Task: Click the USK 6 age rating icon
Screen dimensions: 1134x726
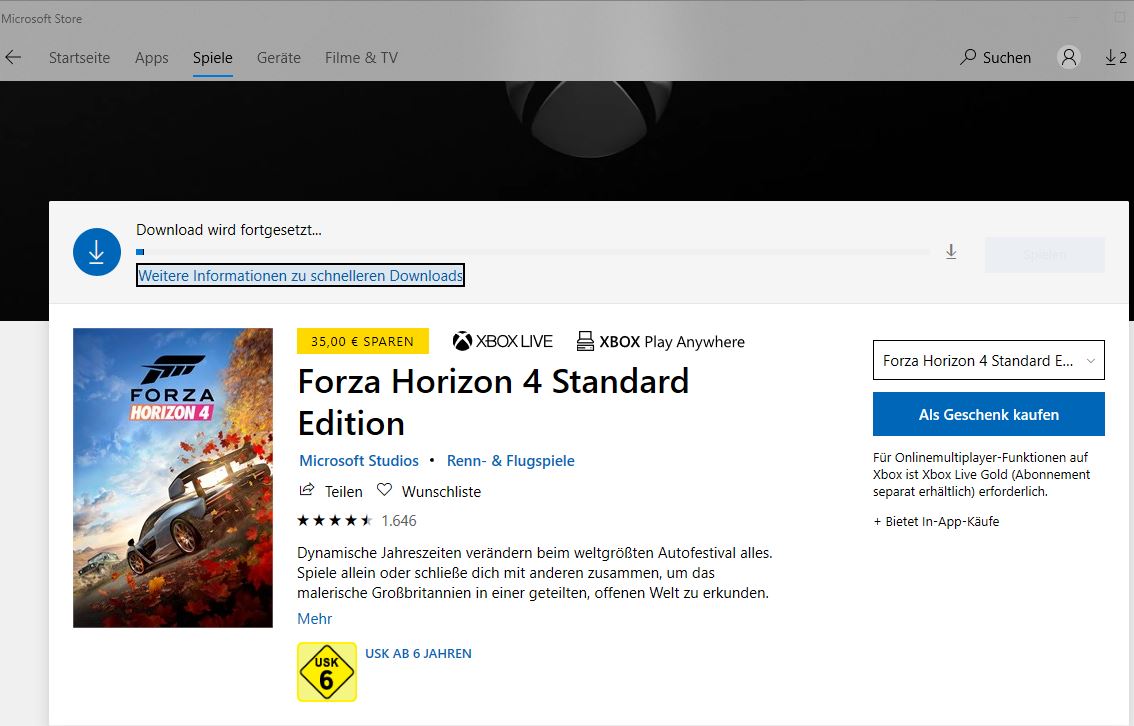Action: pyautogui.click(x=326, y=671)
